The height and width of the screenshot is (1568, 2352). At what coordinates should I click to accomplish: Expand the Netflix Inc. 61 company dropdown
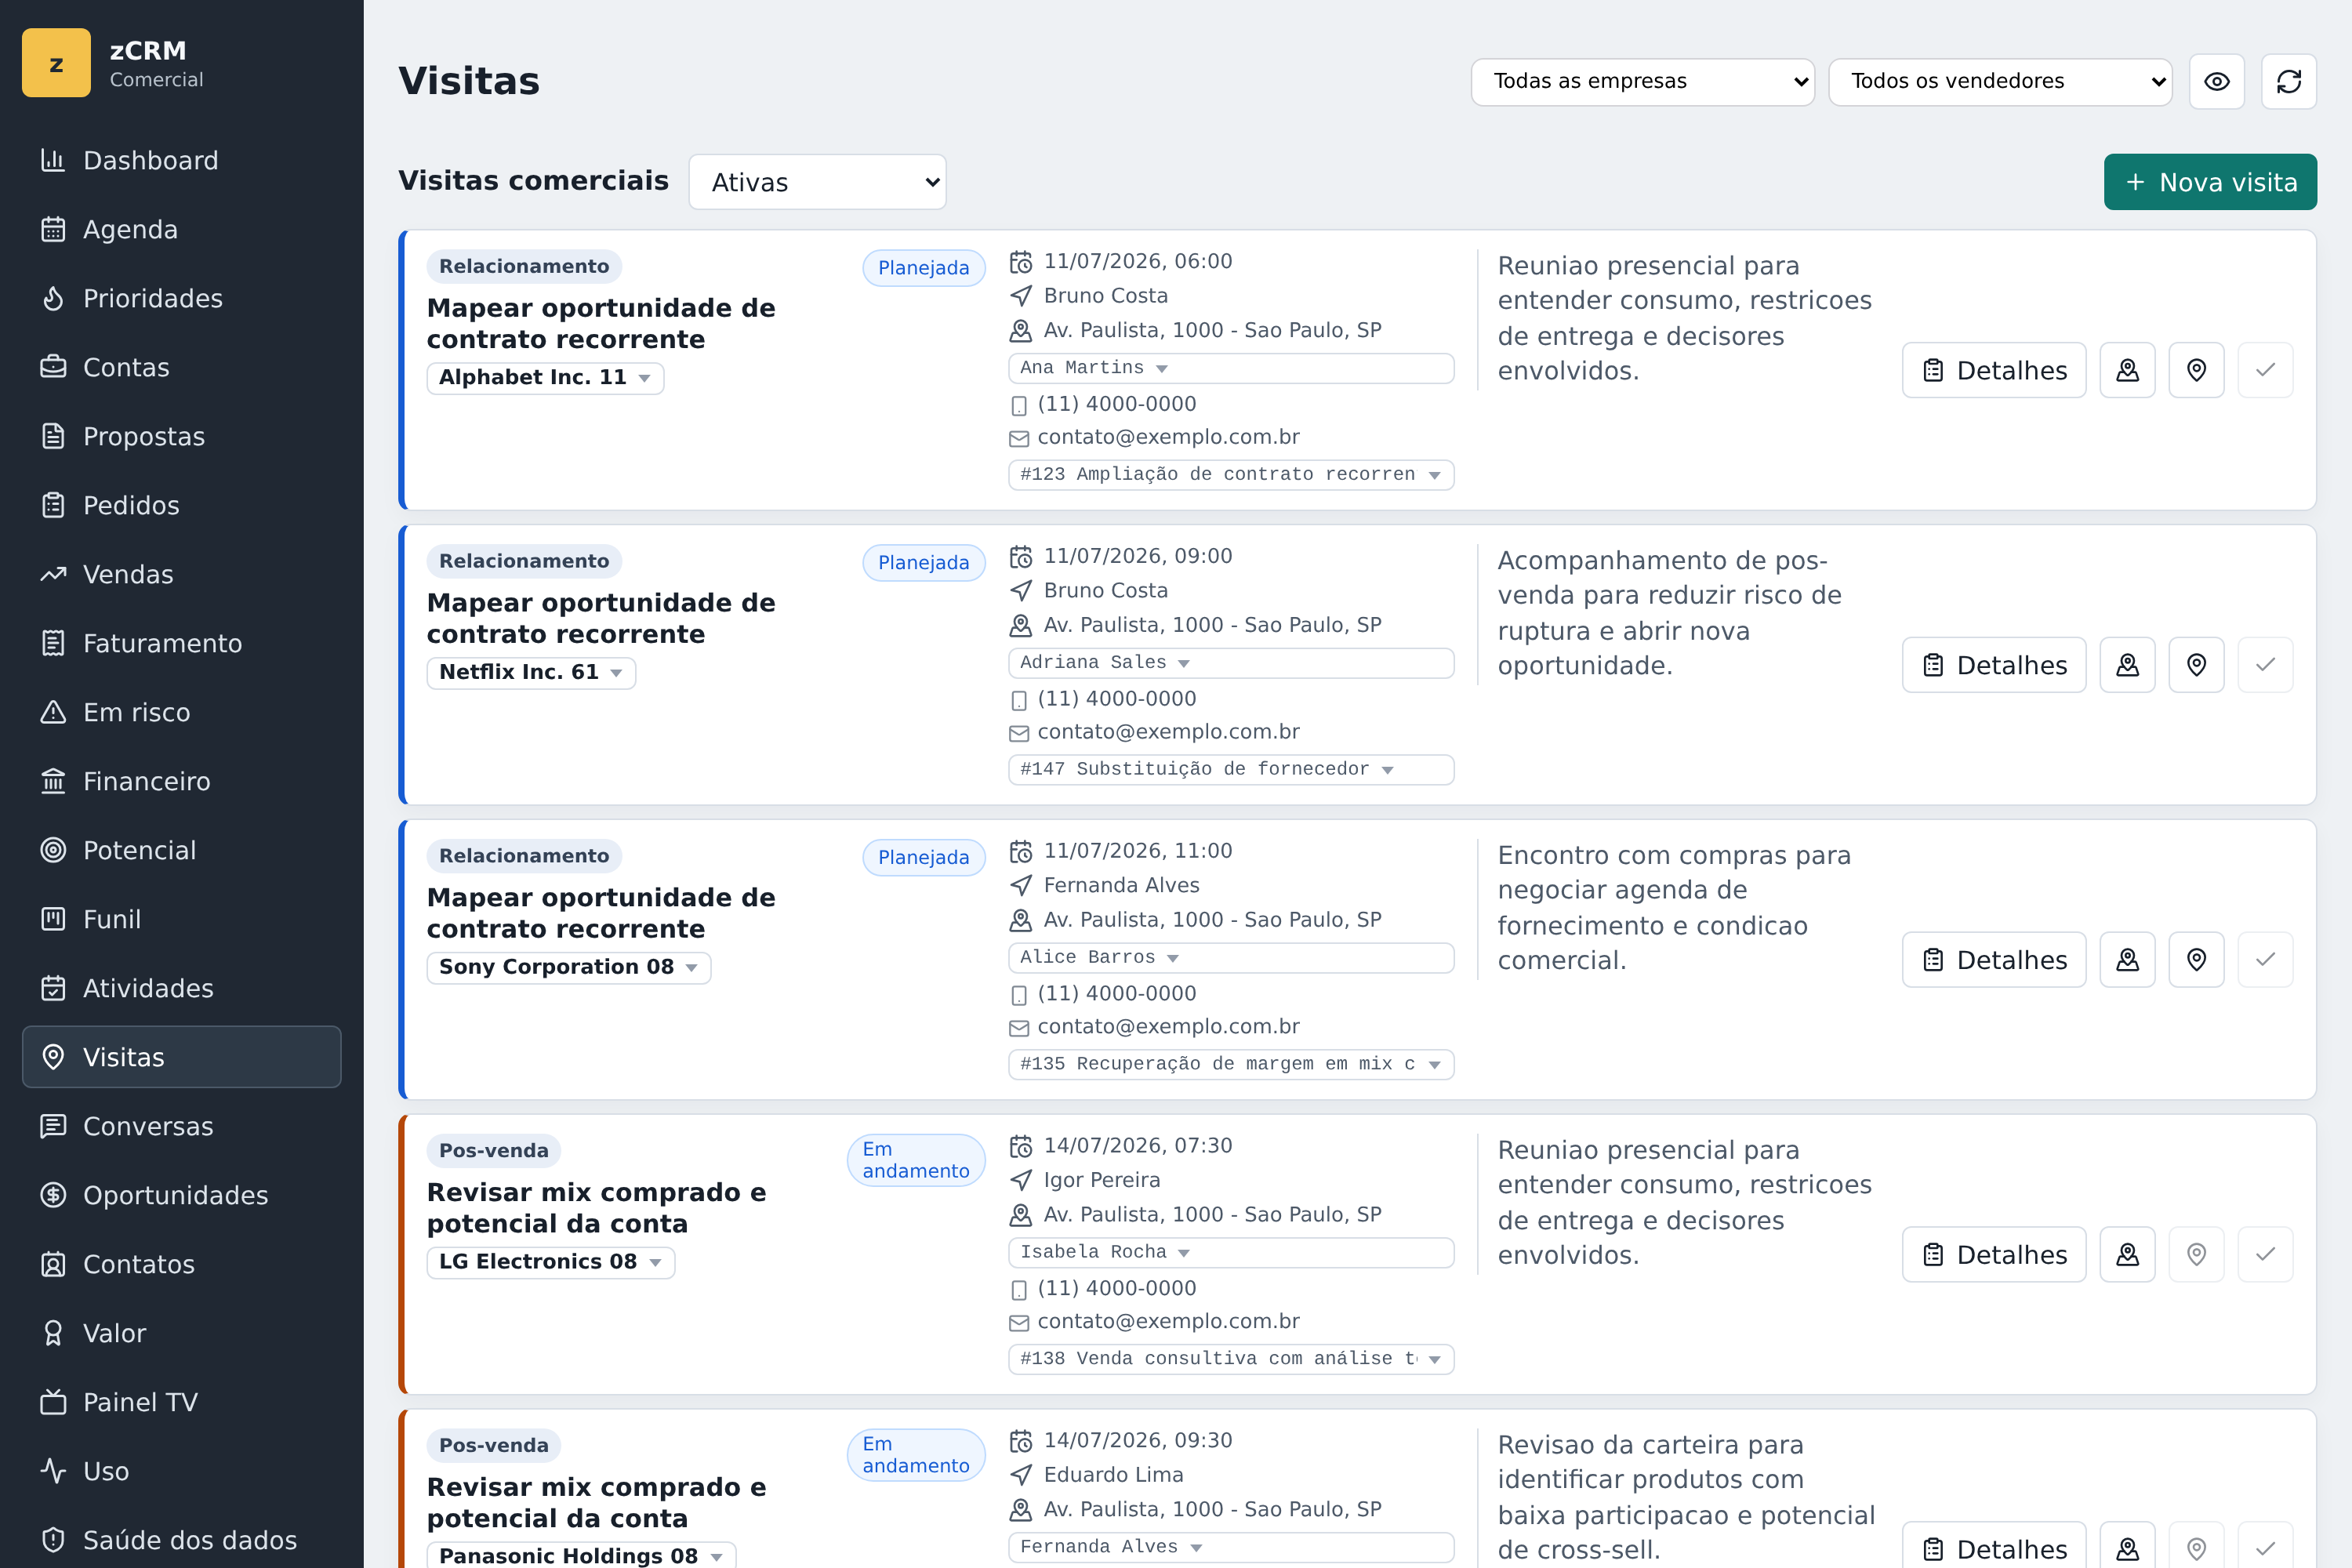[531, 673]
